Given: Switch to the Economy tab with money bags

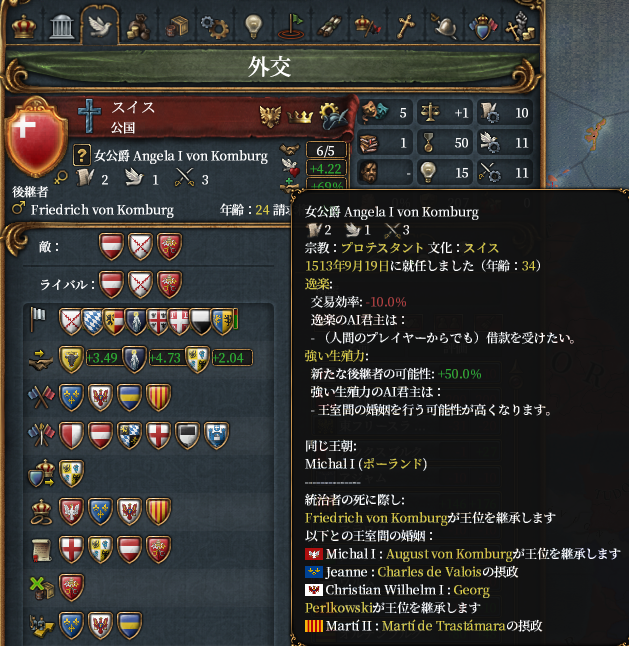Looking at the screenshot, I should [x=138, y=27].
